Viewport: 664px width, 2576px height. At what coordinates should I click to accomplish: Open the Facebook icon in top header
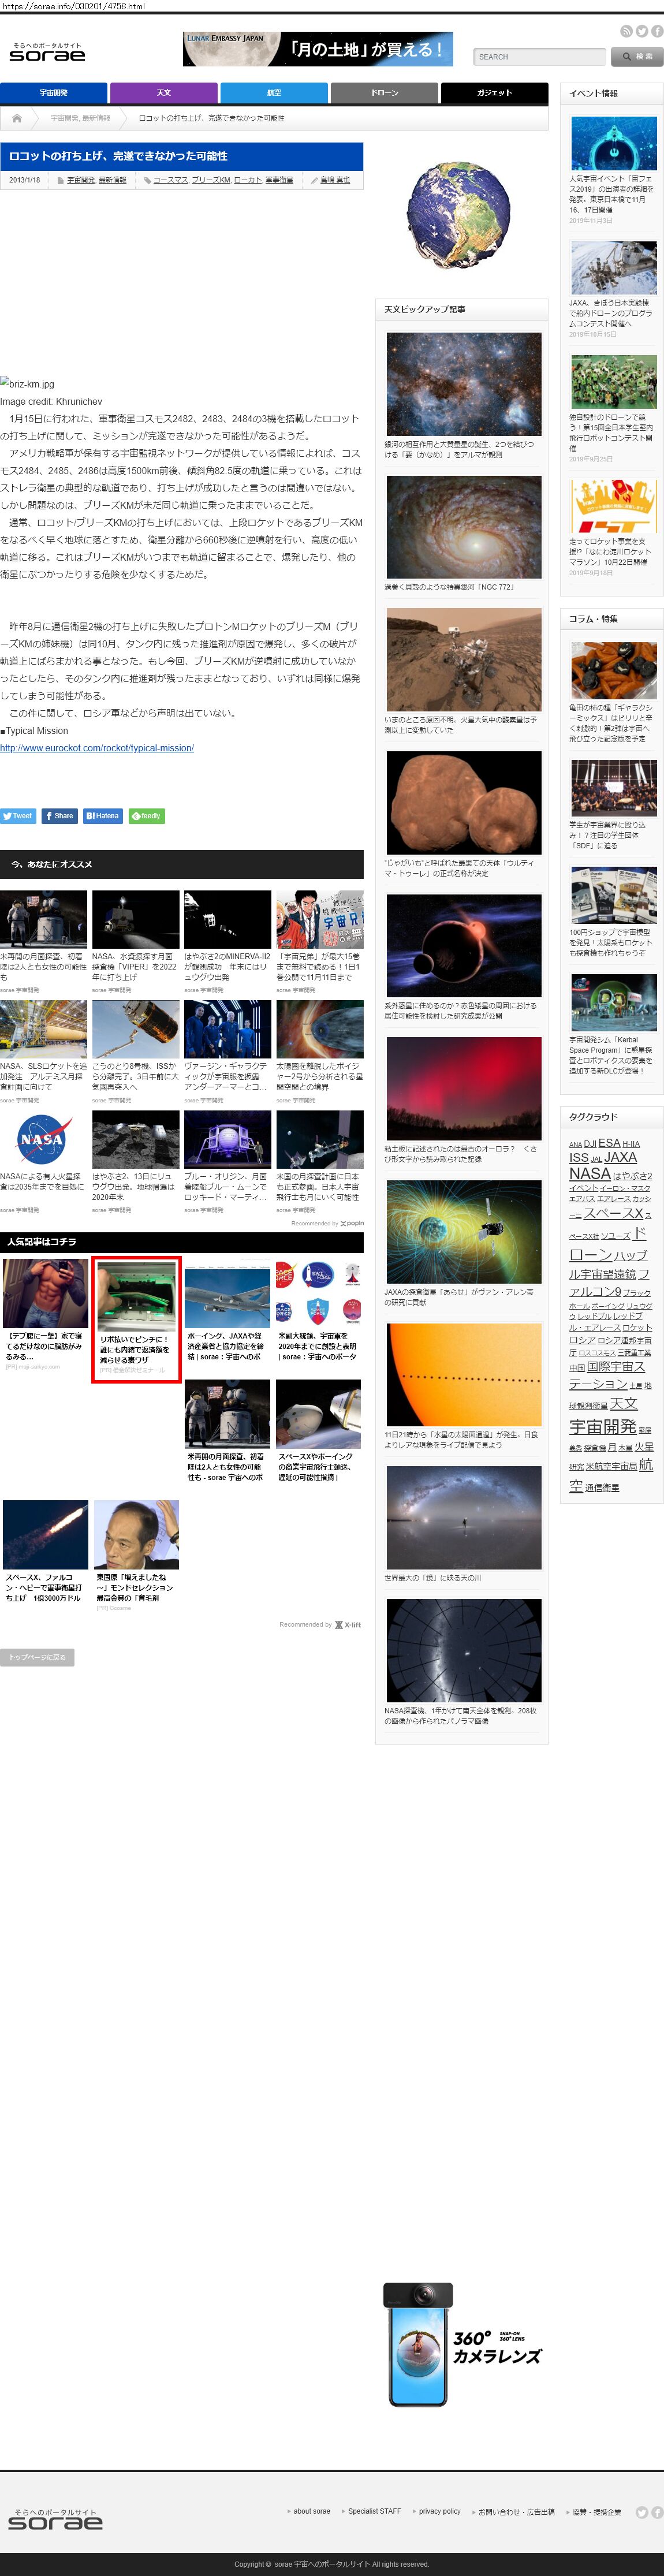tap(657, 31)
